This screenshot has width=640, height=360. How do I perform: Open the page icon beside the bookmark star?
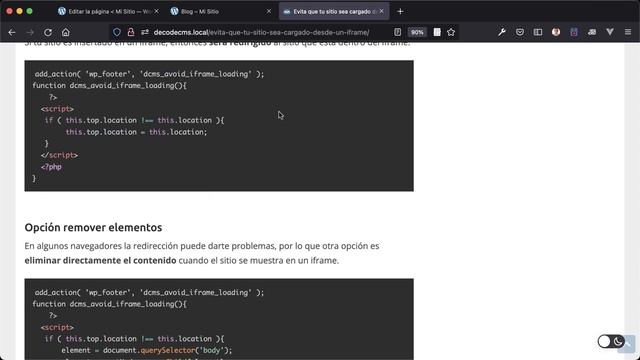pyautogui.click(x=437, y=32)
